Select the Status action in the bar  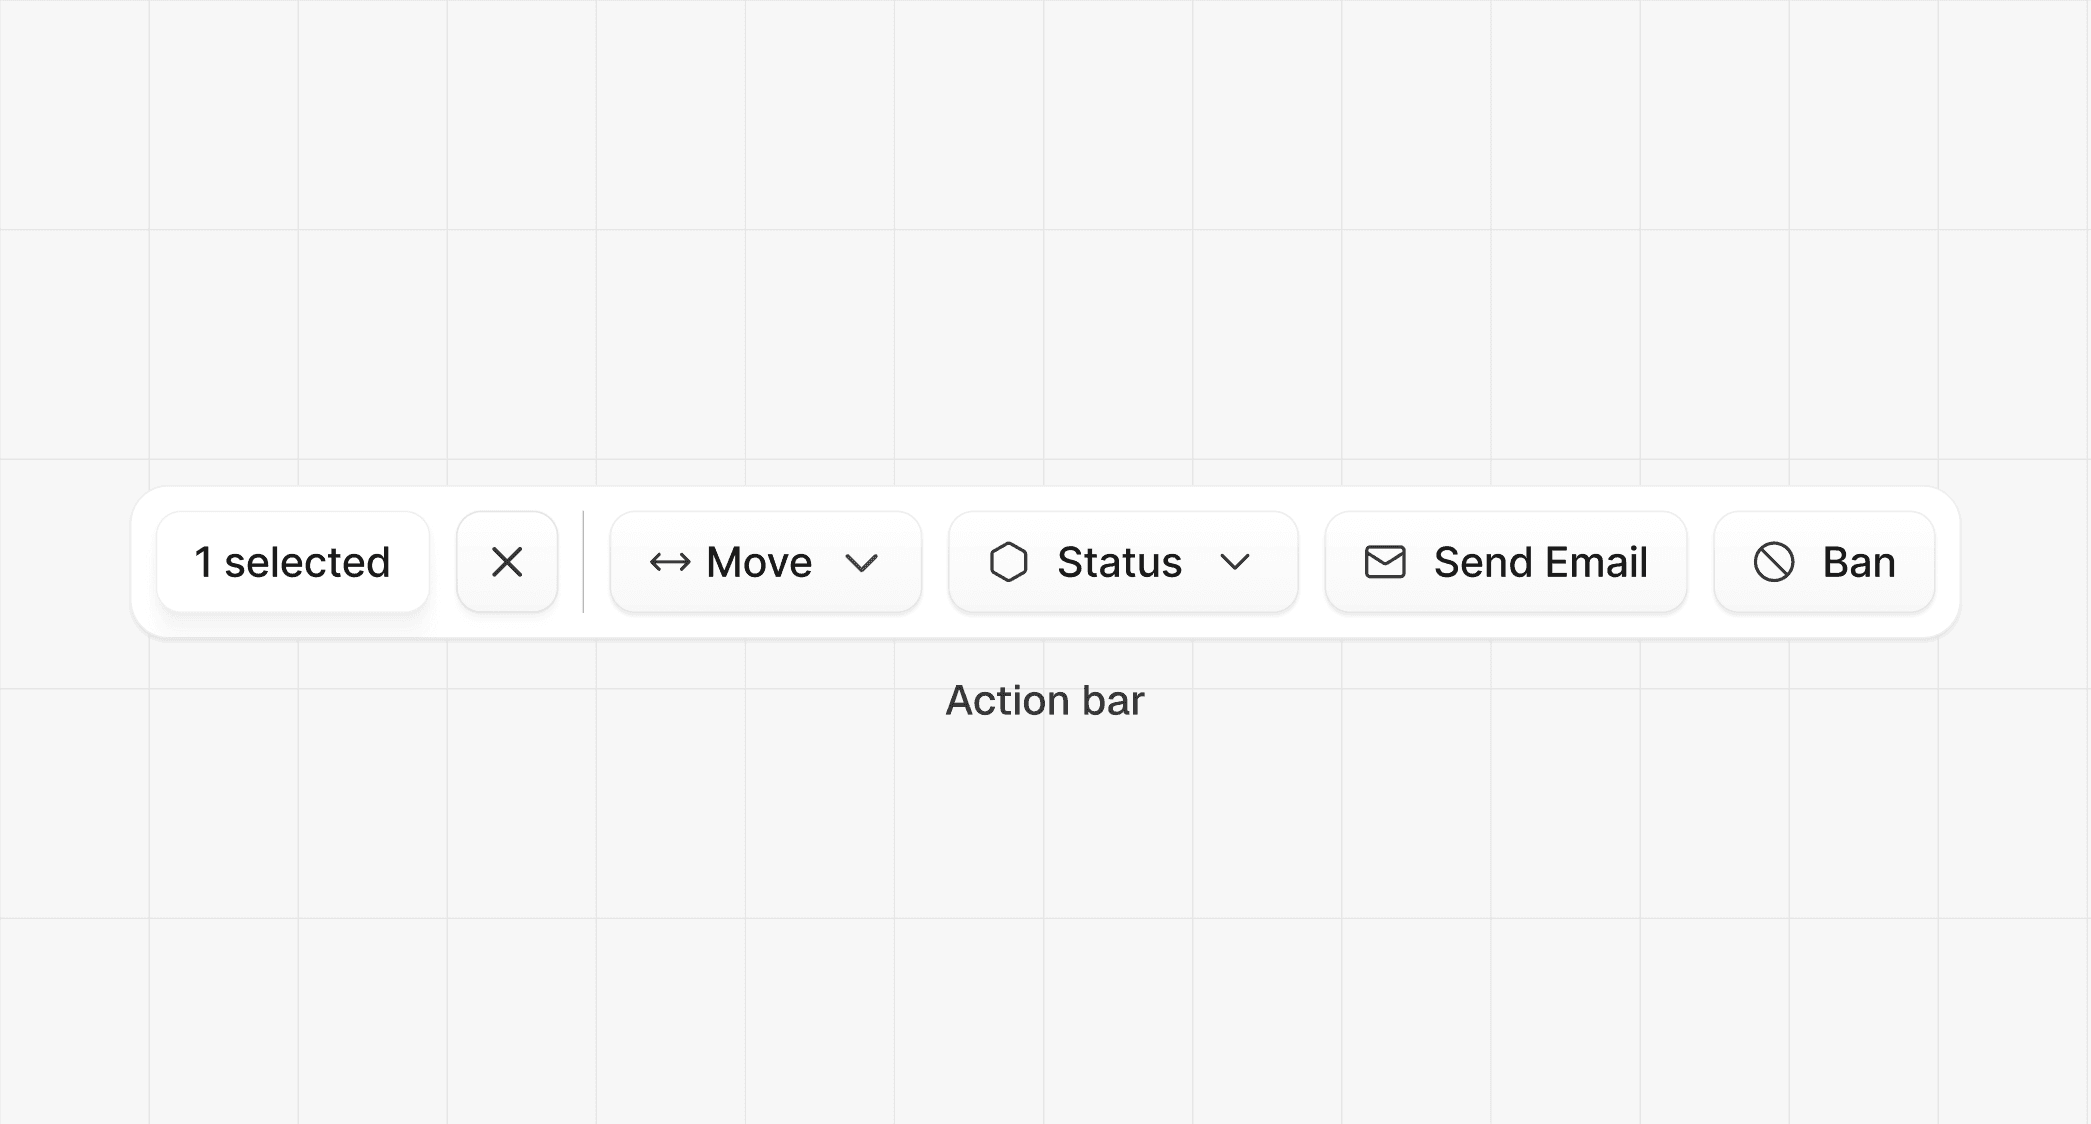coord(1122,561)
